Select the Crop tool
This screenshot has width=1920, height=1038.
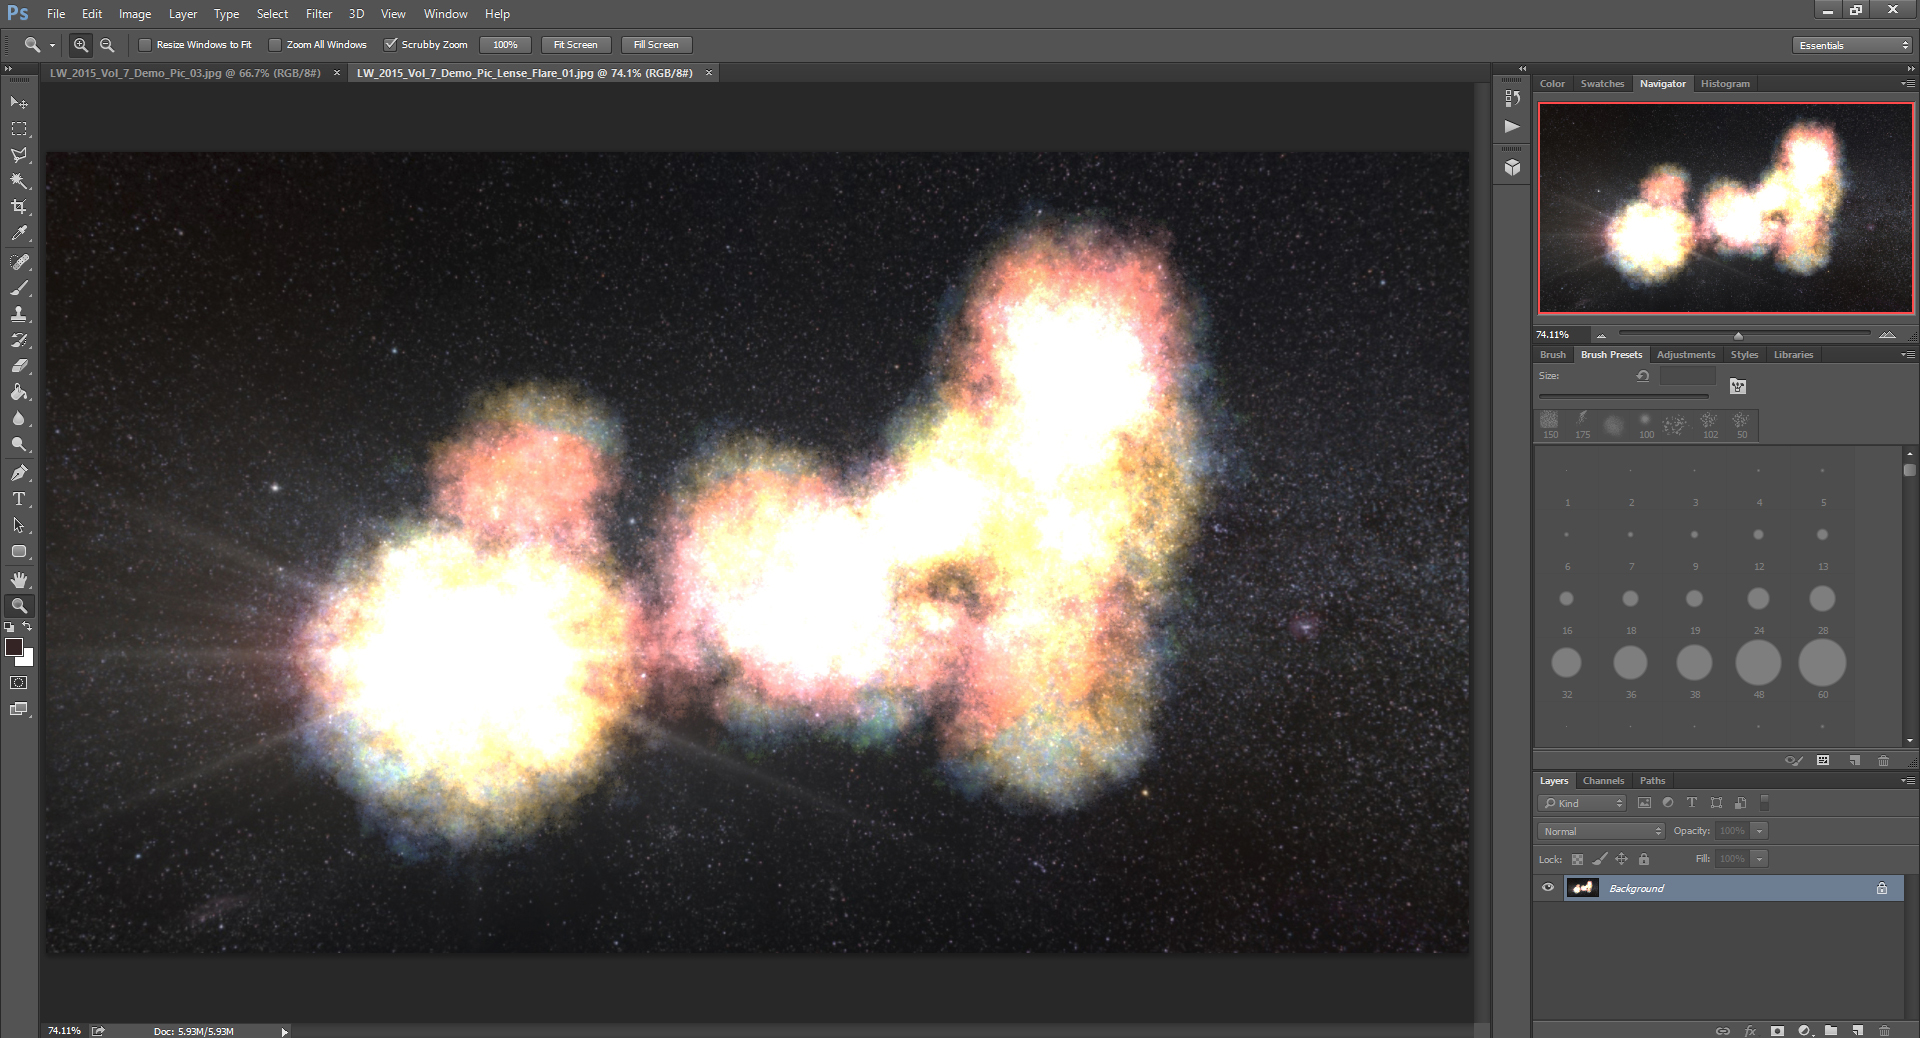(19, 207)
